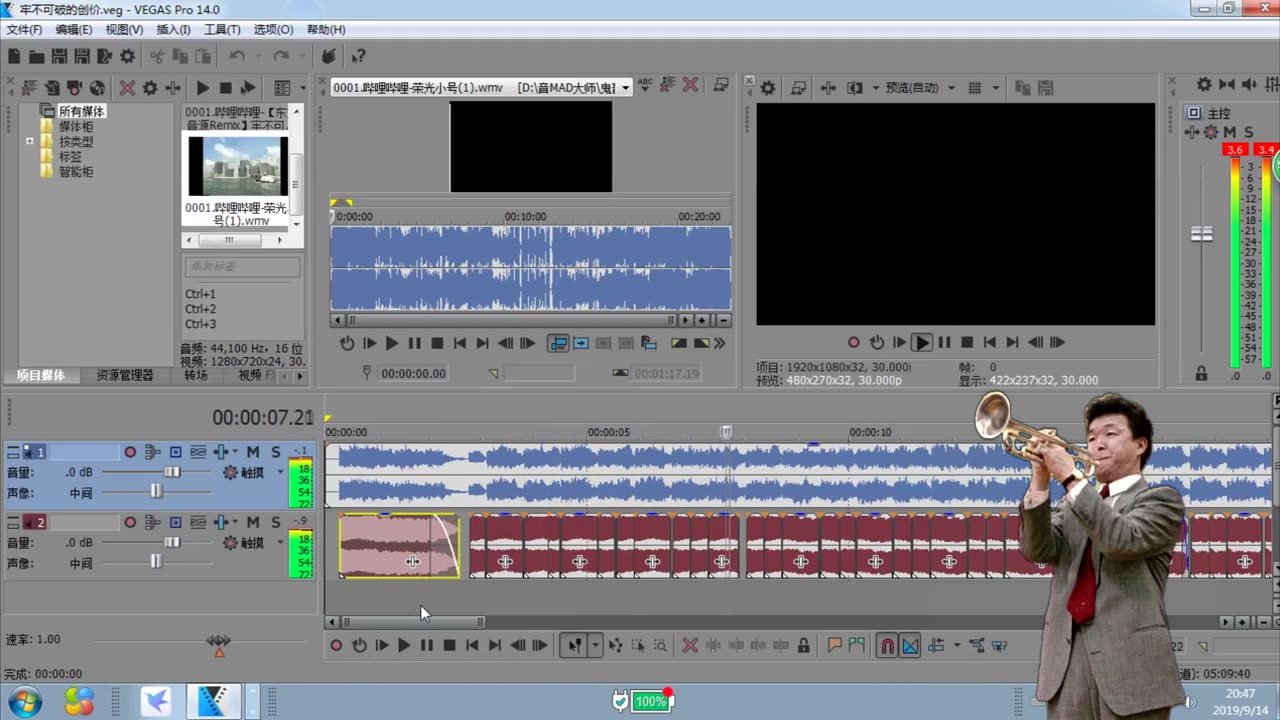Toggle automatic crossfades icon
This screenshot has height=720, width=1280.
(910, 646)
